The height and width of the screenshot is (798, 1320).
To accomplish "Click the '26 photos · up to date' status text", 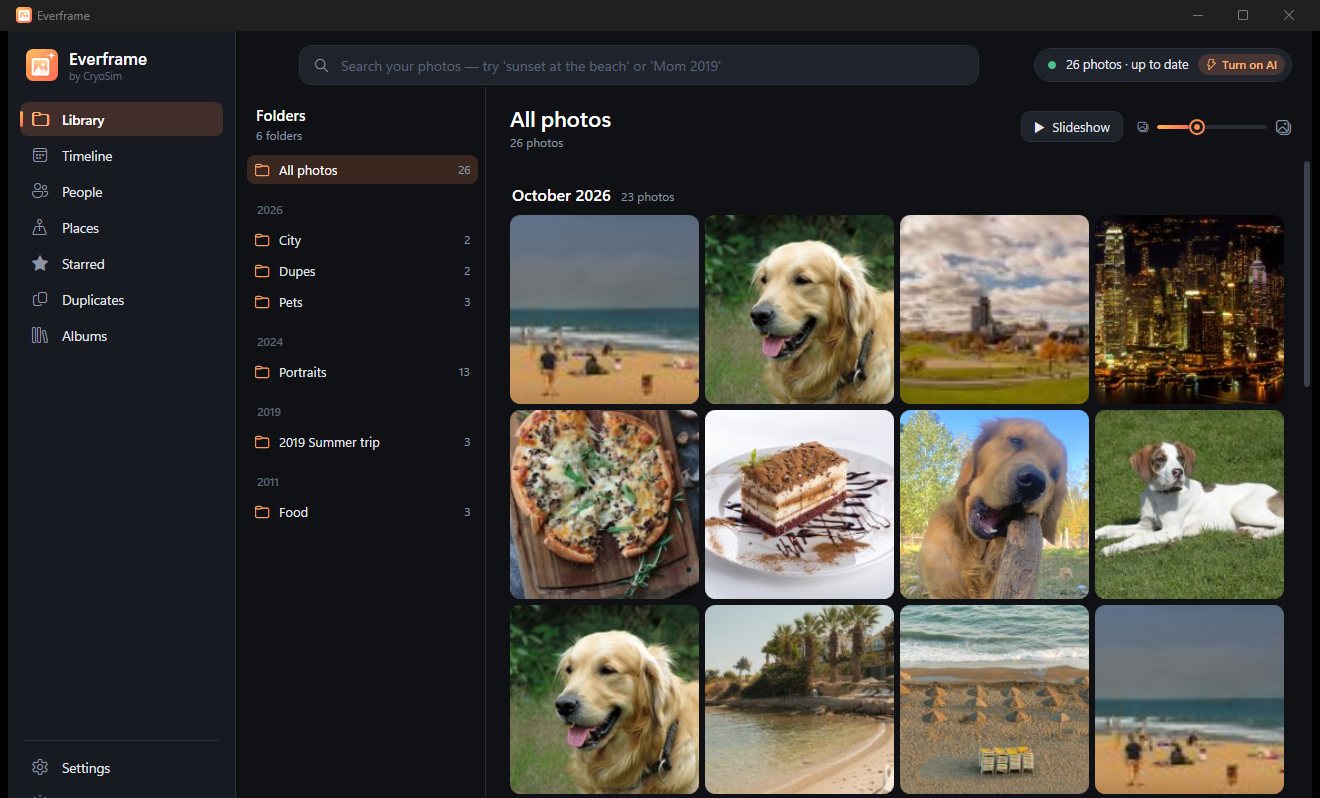I will tap(1127, 65).
